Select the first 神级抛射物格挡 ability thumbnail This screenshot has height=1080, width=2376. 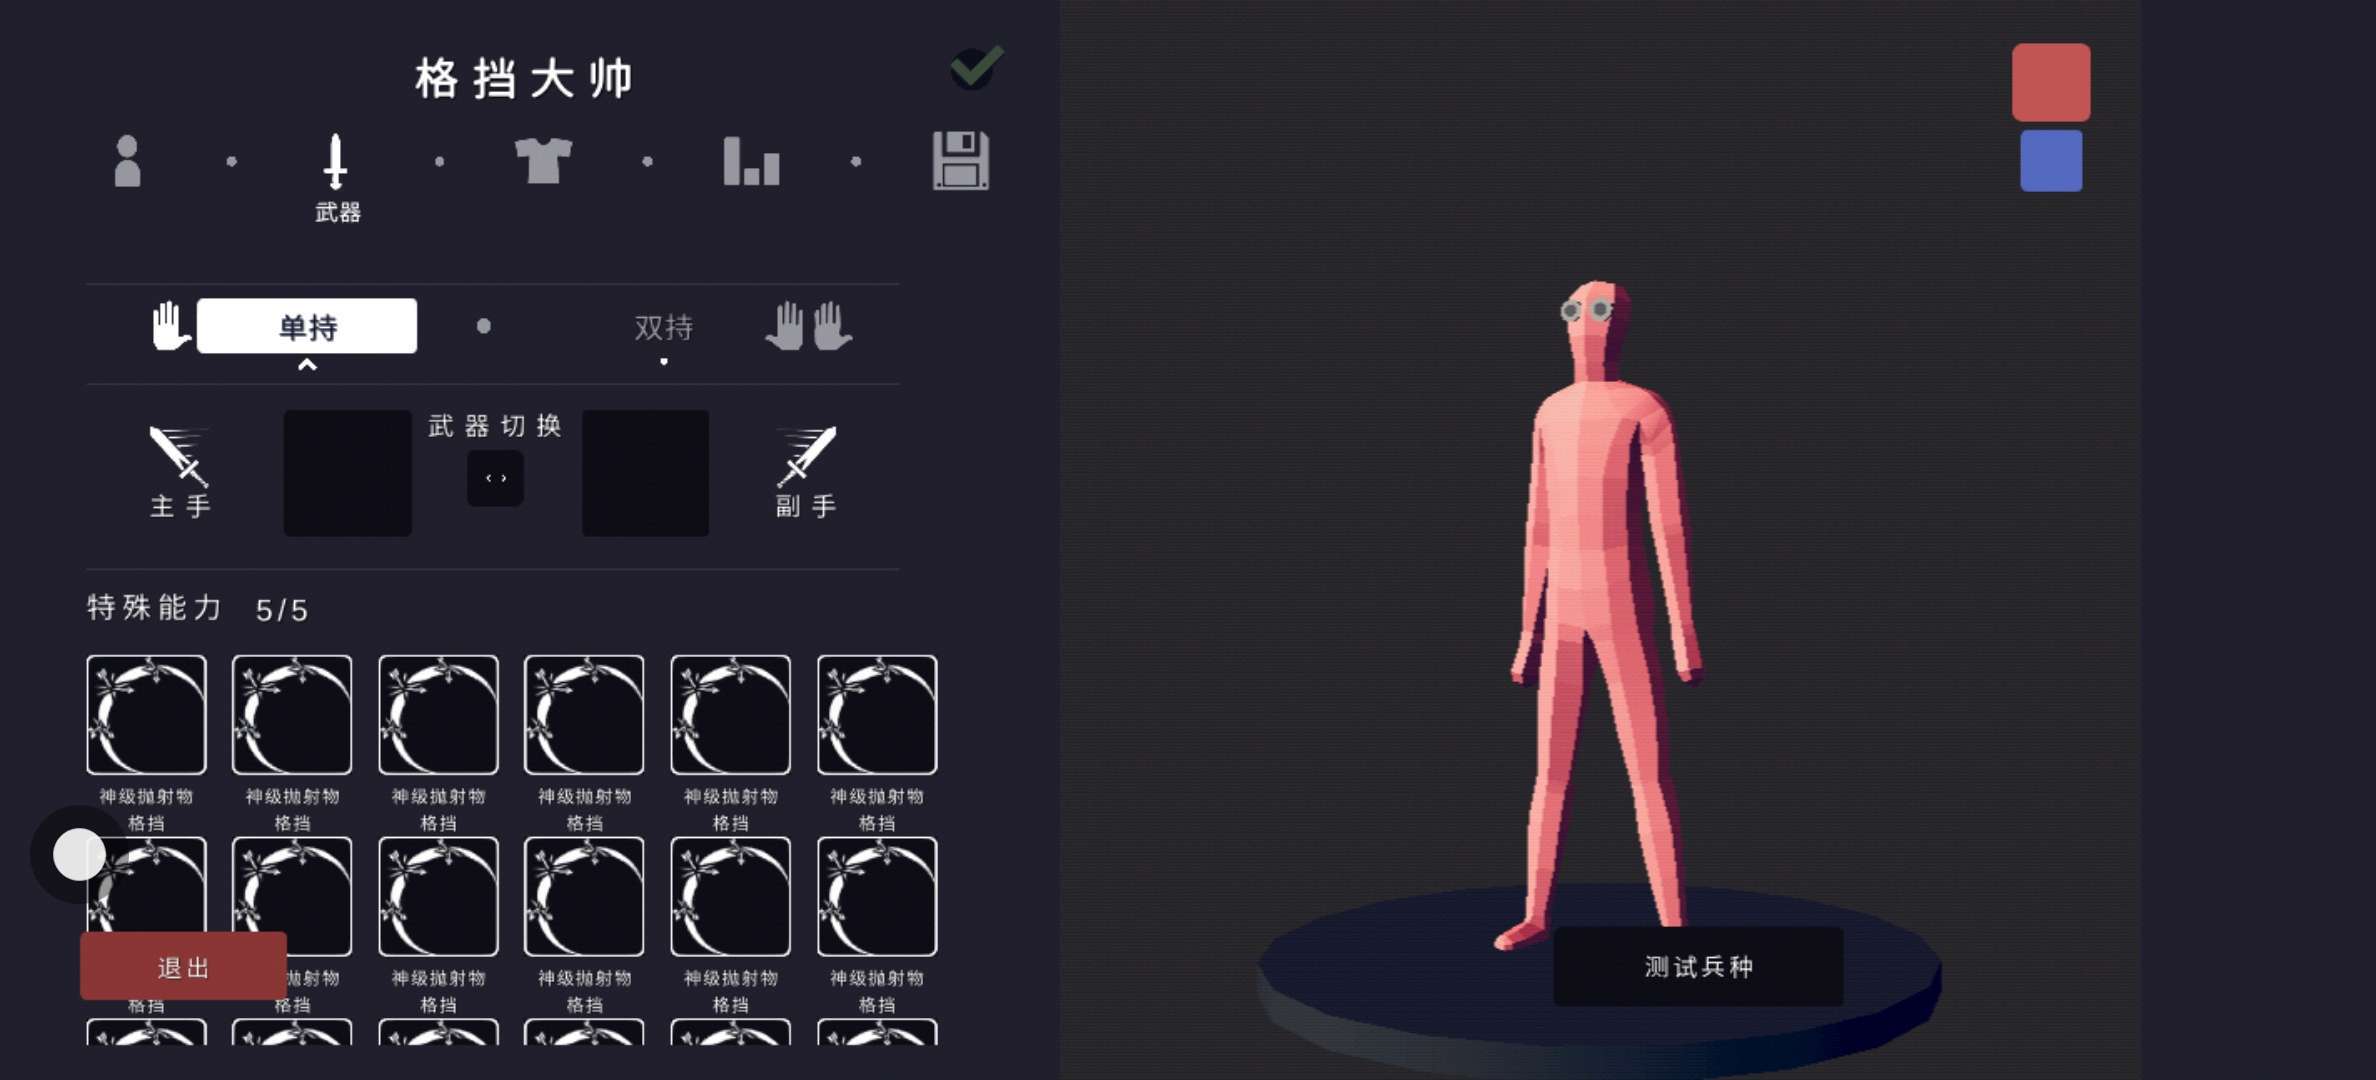(146, 715)
